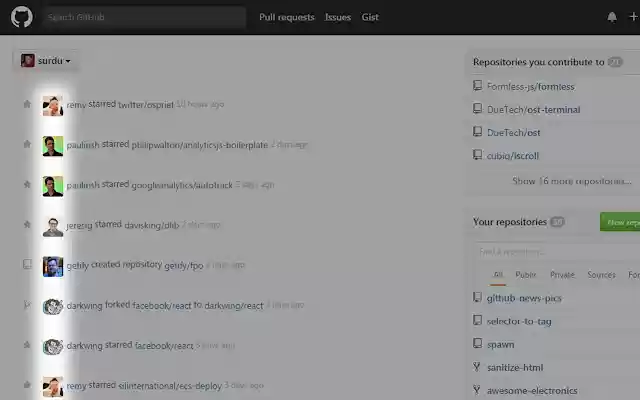This screenshot has width=640, height=400.
Task: Focus the Search GitHub field
Action: (144, 17)
